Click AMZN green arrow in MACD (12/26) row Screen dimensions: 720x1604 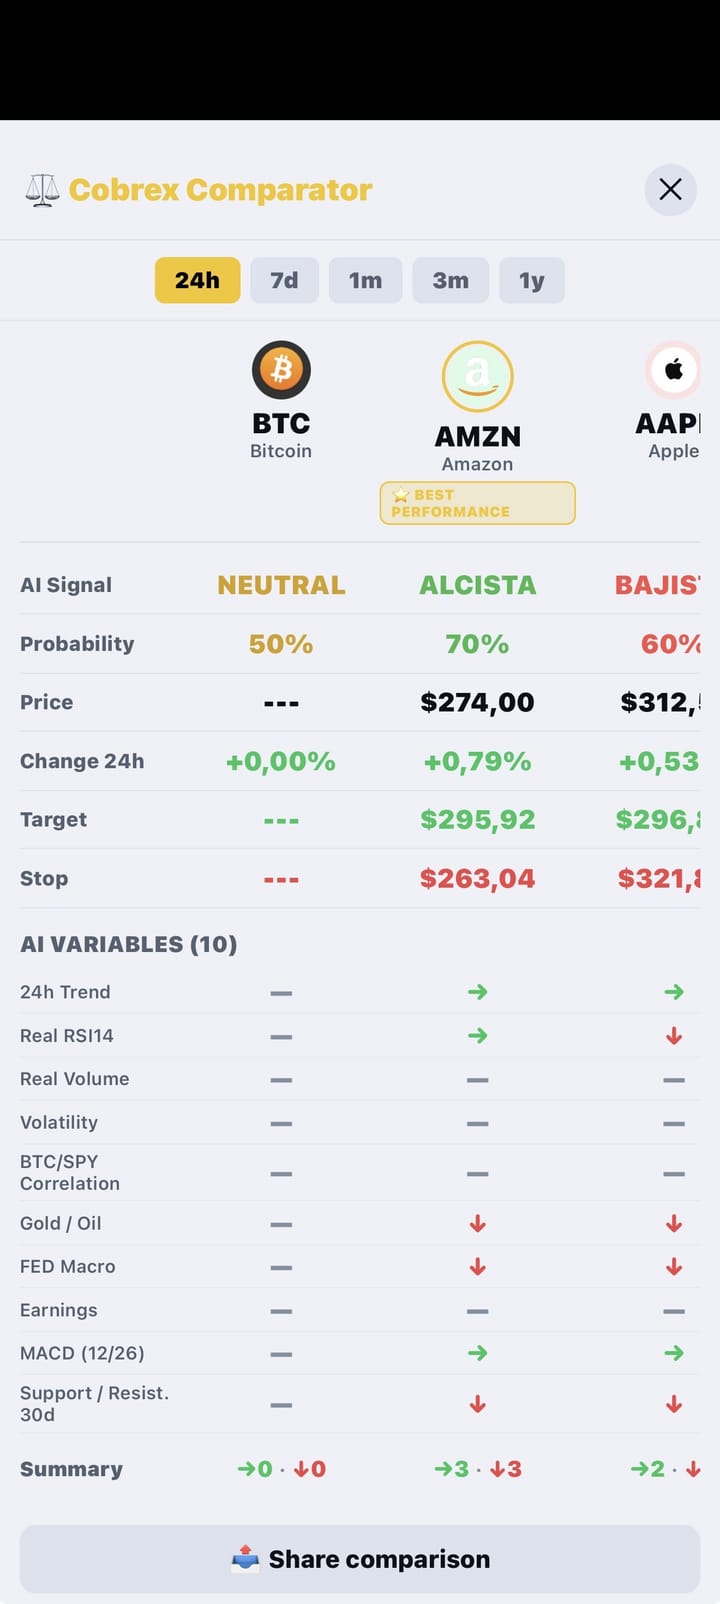click(x=478, y=1353)
